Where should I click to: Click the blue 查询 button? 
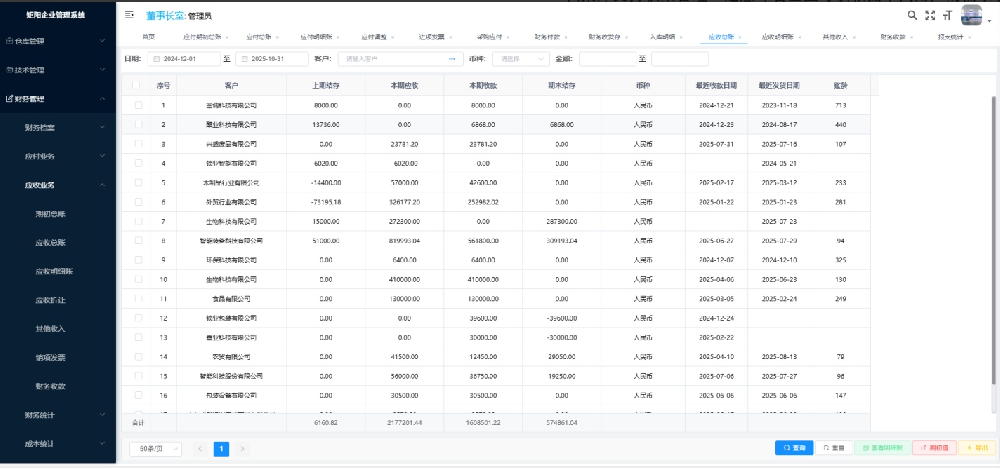coord(794,448)
